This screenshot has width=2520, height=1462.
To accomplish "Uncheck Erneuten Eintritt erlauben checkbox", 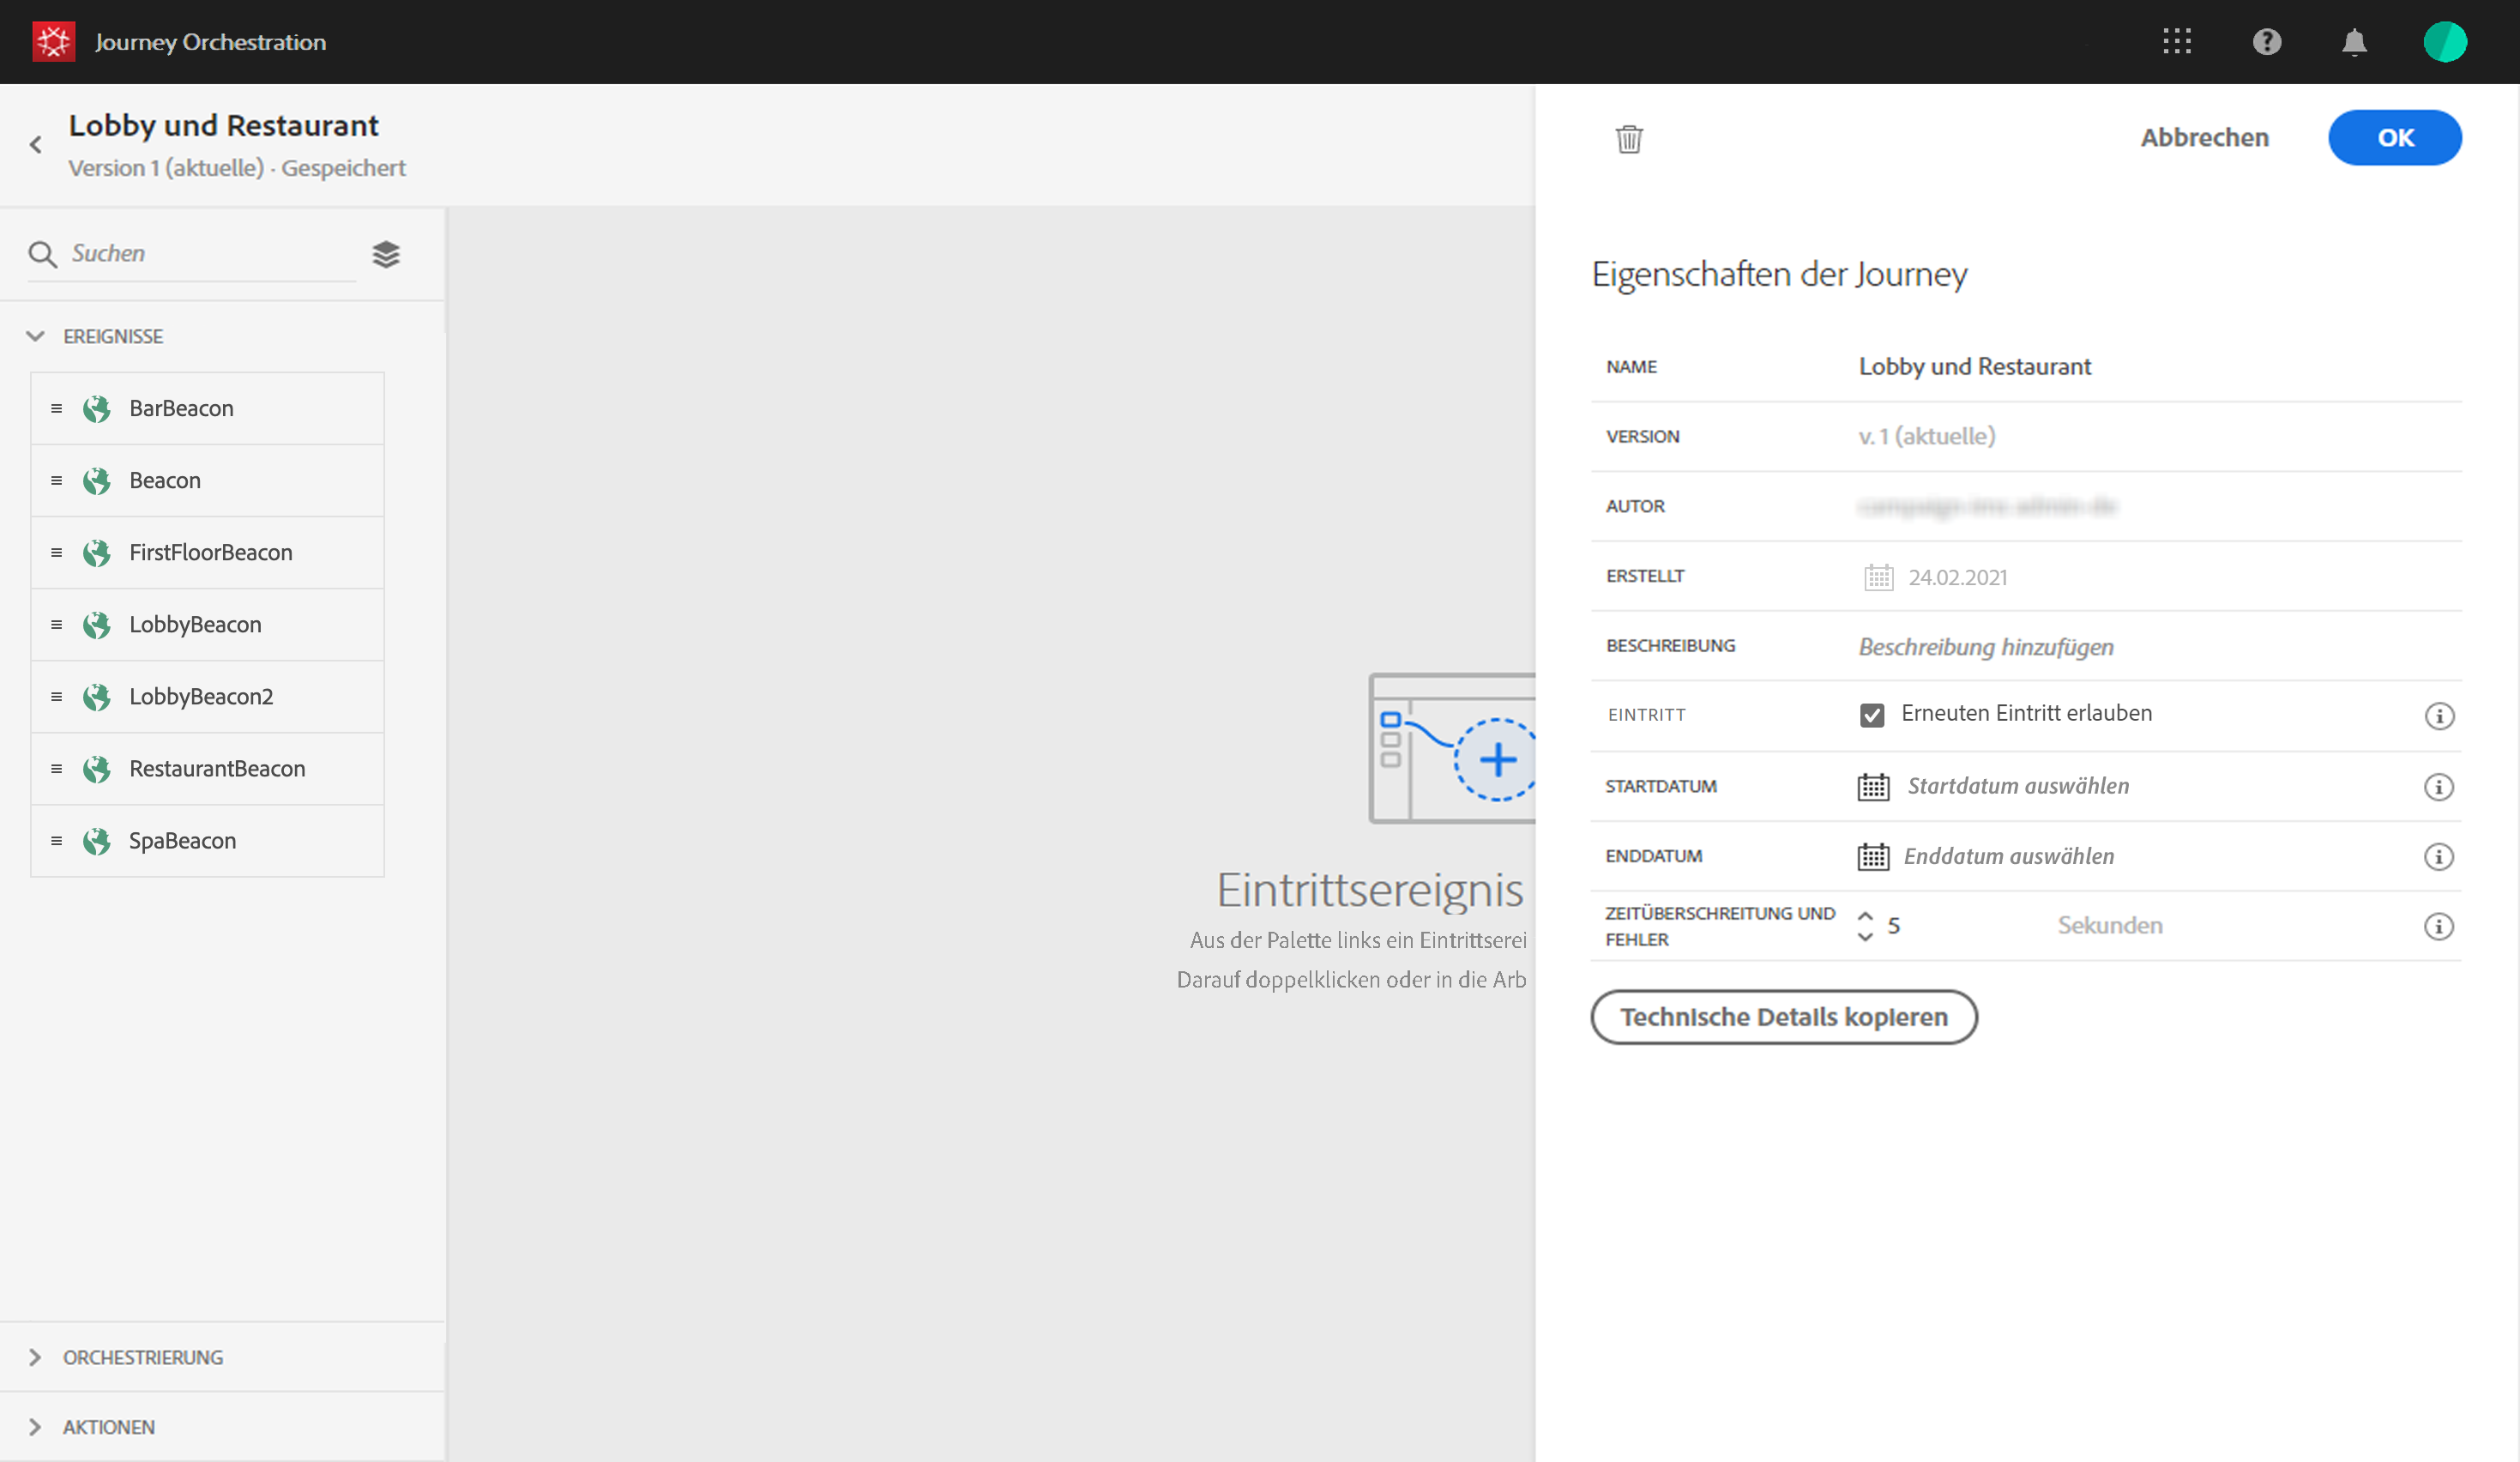I will coord(1872,715).
